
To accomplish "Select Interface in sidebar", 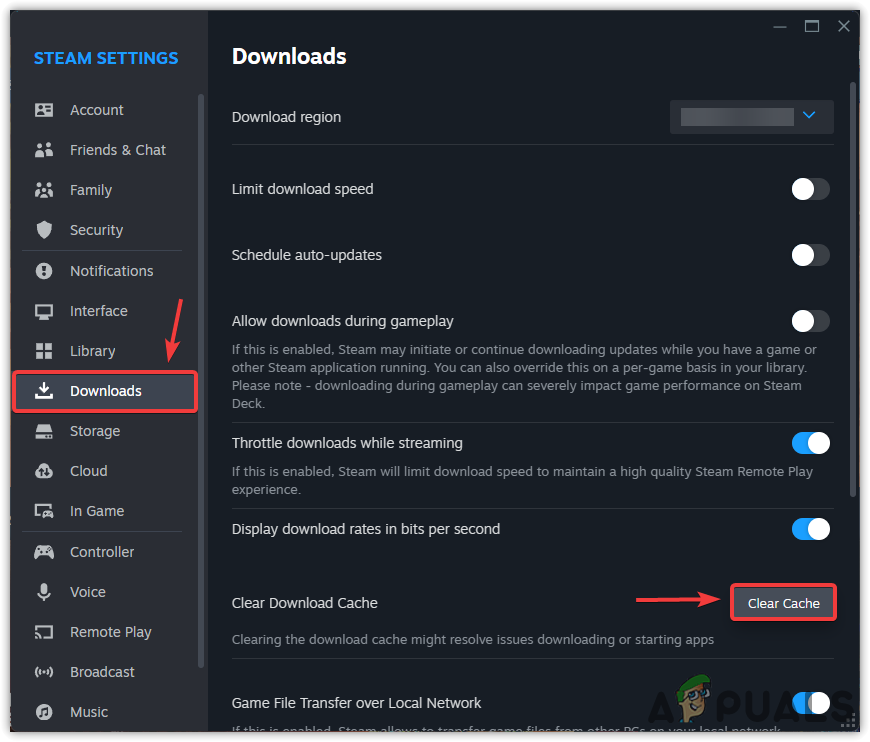I will [x=99, y=311].
